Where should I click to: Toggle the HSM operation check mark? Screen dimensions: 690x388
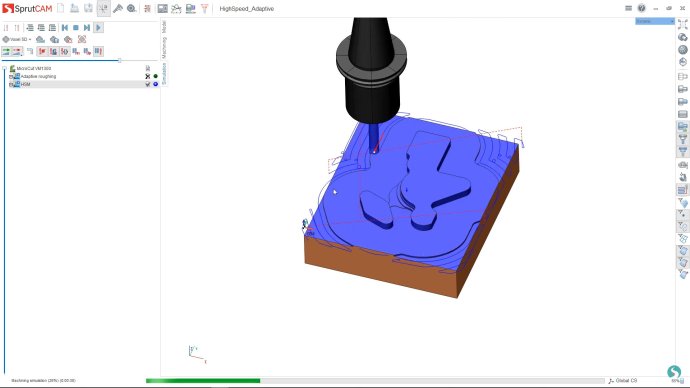pyautogui.click(x=148, y=84)
